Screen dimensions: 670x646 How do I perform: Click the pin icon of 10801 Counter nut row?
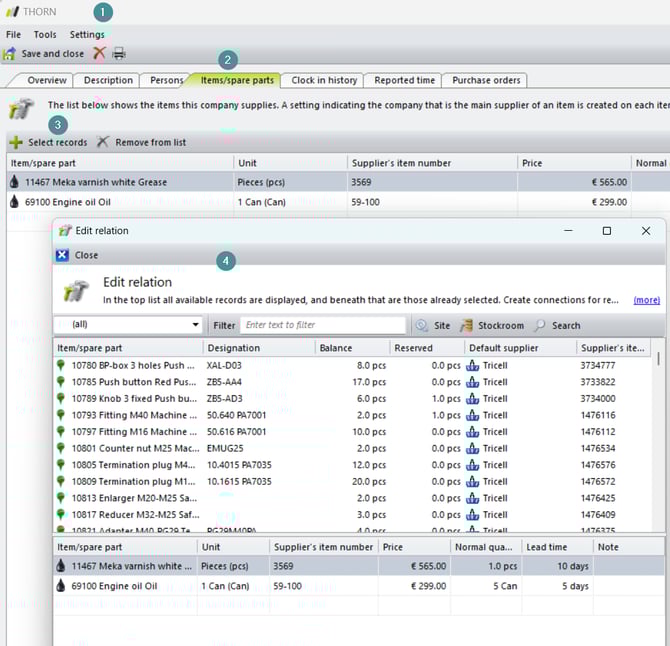pos(61,448)
